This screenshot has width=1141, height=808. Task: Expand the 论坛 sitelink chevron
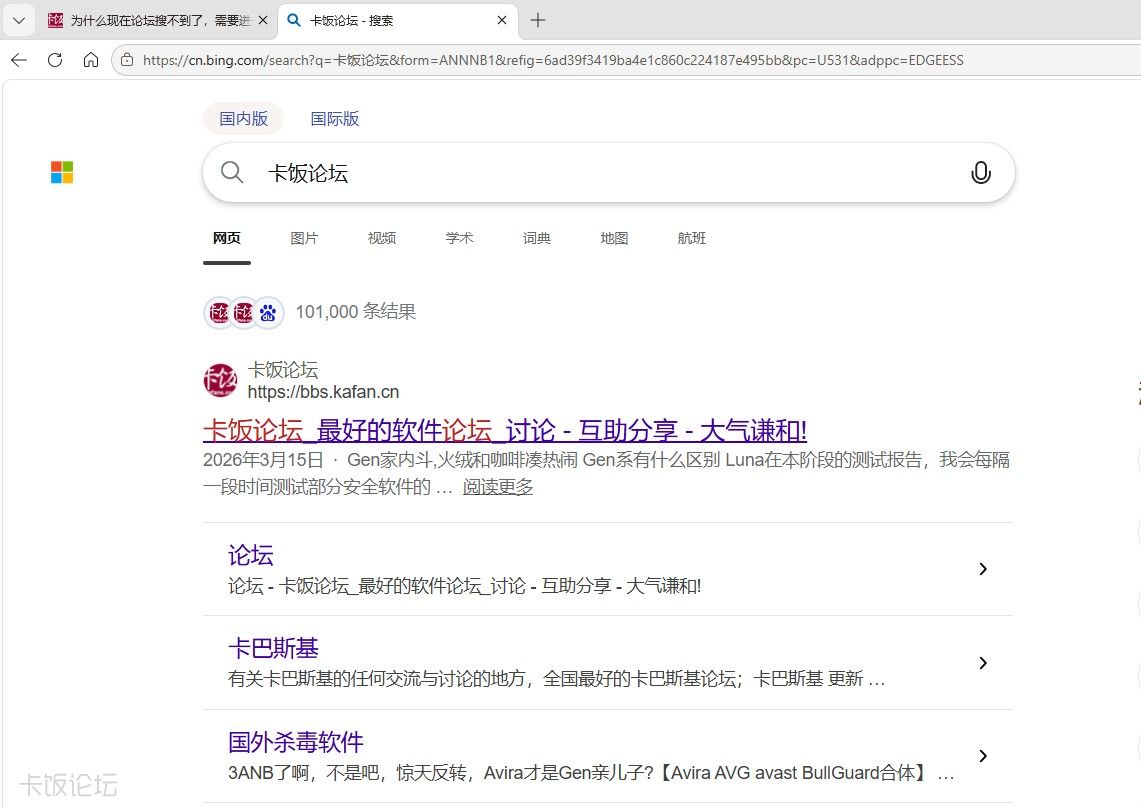coord(983,569)
